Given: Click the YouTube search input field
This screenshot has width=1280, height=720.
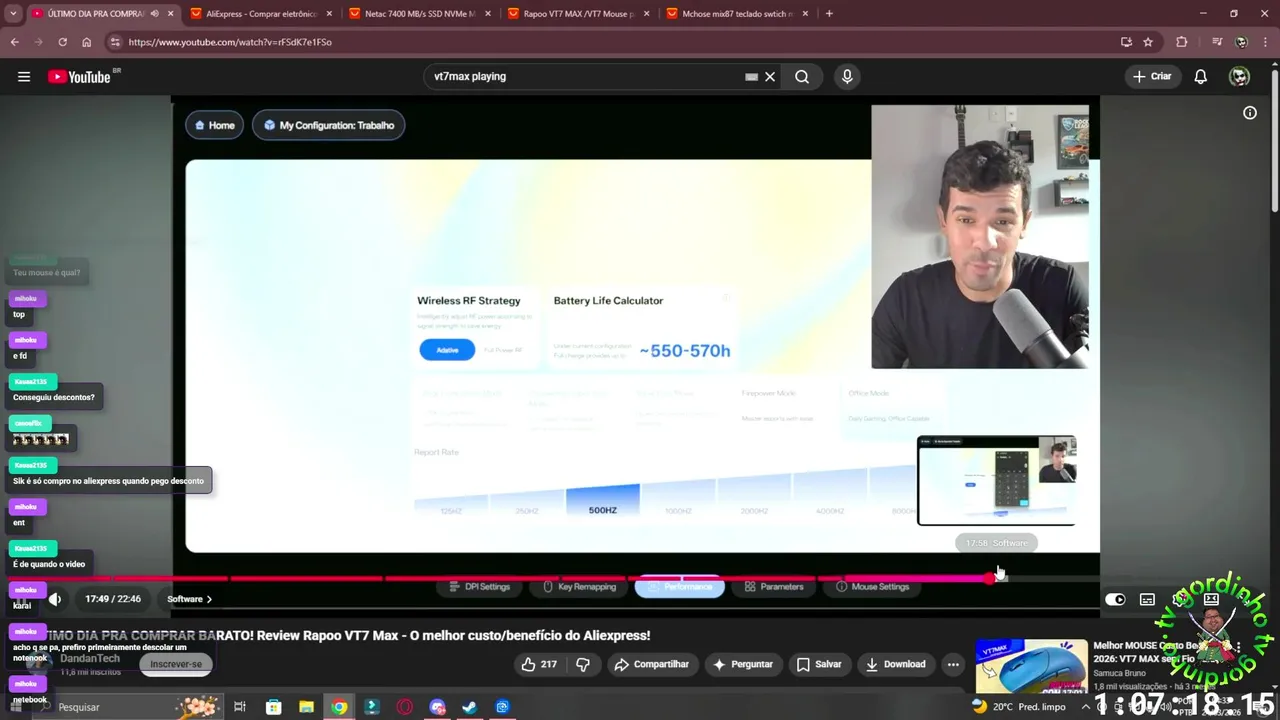Looking at the screenshot, I should (585, 77).
